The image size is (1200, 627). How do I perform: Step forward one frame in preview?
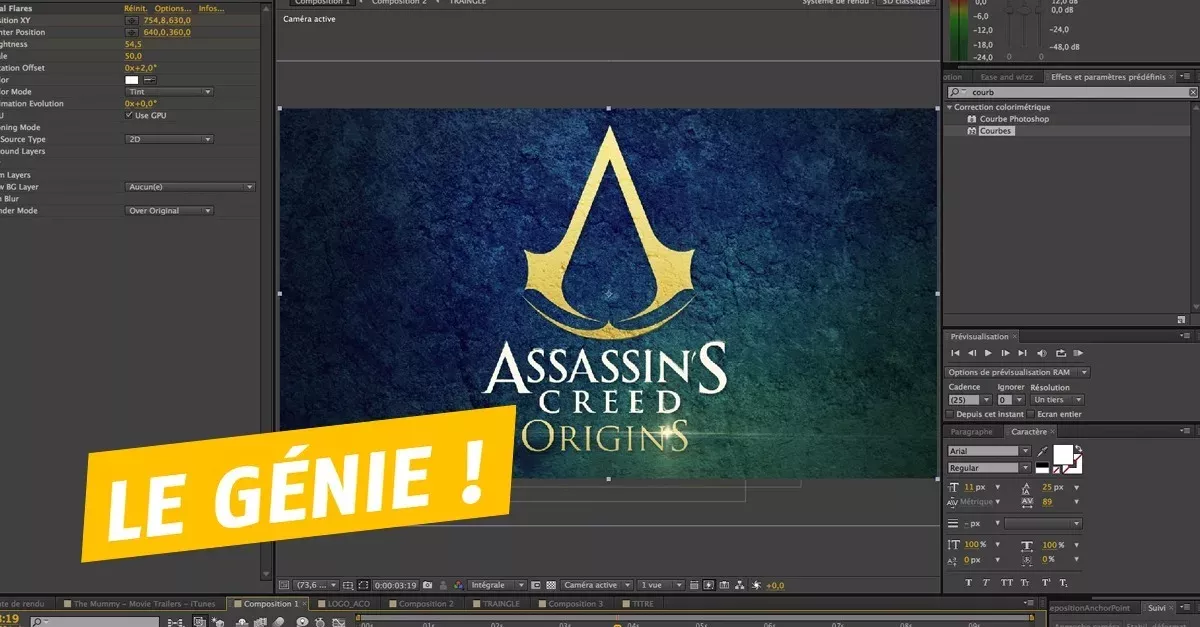[x=1005, y=353]
